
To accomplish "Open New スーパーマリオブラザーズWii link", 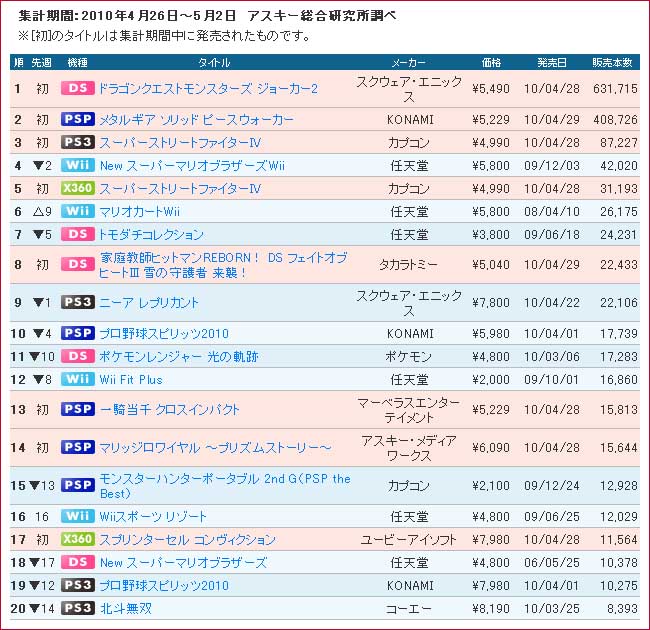I will (x=192, y=166).
